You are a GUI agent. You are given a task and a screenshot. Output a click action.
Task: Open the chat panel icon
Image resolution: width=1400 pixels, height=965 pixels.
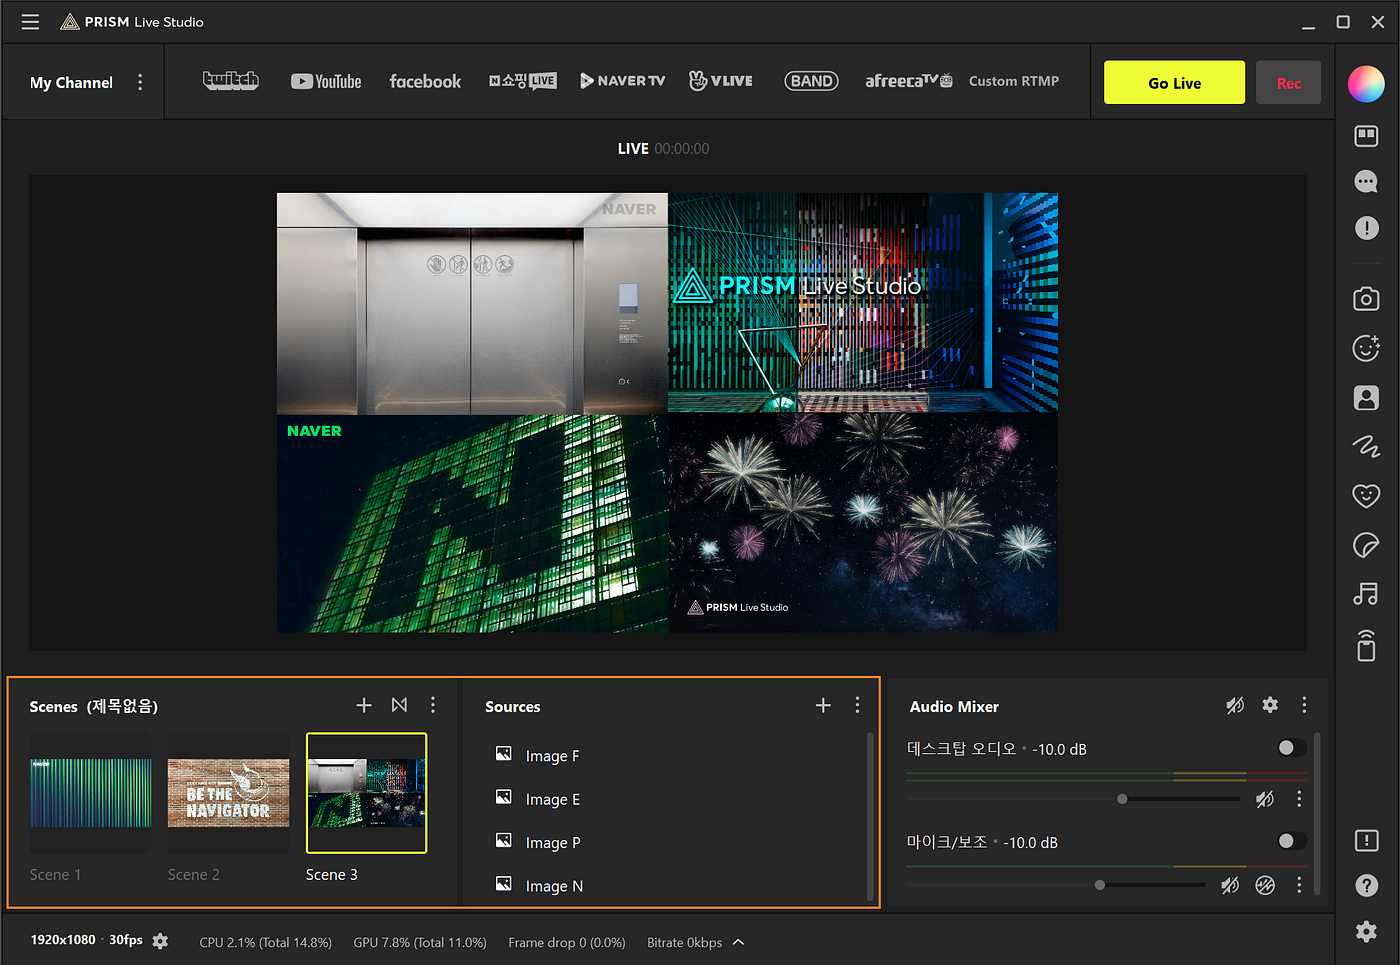coord(1366,181)
